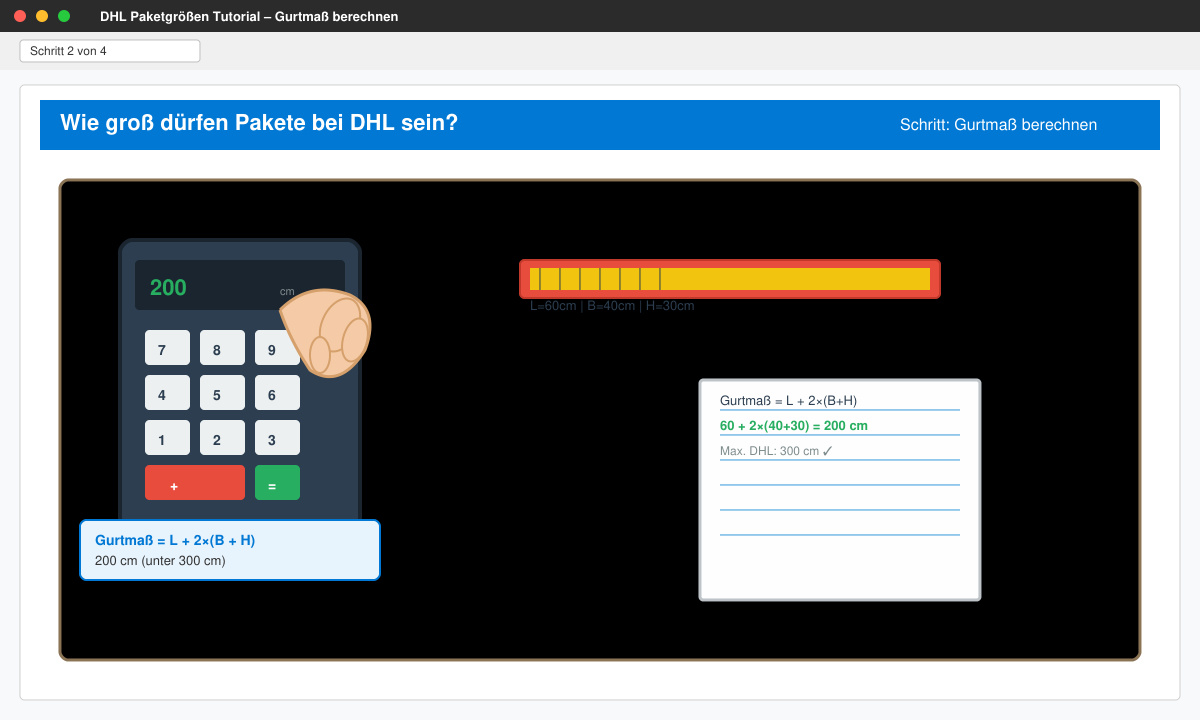Click window title 'DHL Paketgrößen Tutorial'
Image resolution: width=1200 pixels, height=720 pixels.
click(x=181, y=17)
